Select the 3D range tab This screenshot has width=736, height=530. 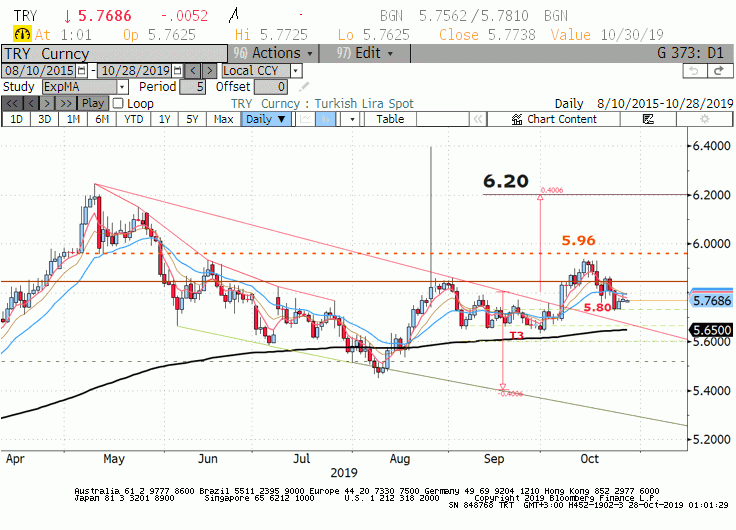click(x=45, y=119)
